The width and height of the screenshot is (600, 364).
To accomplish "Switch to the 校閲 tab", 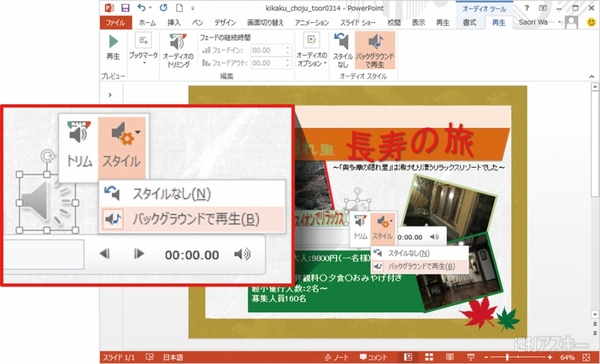I will click(x=394, y=23).
